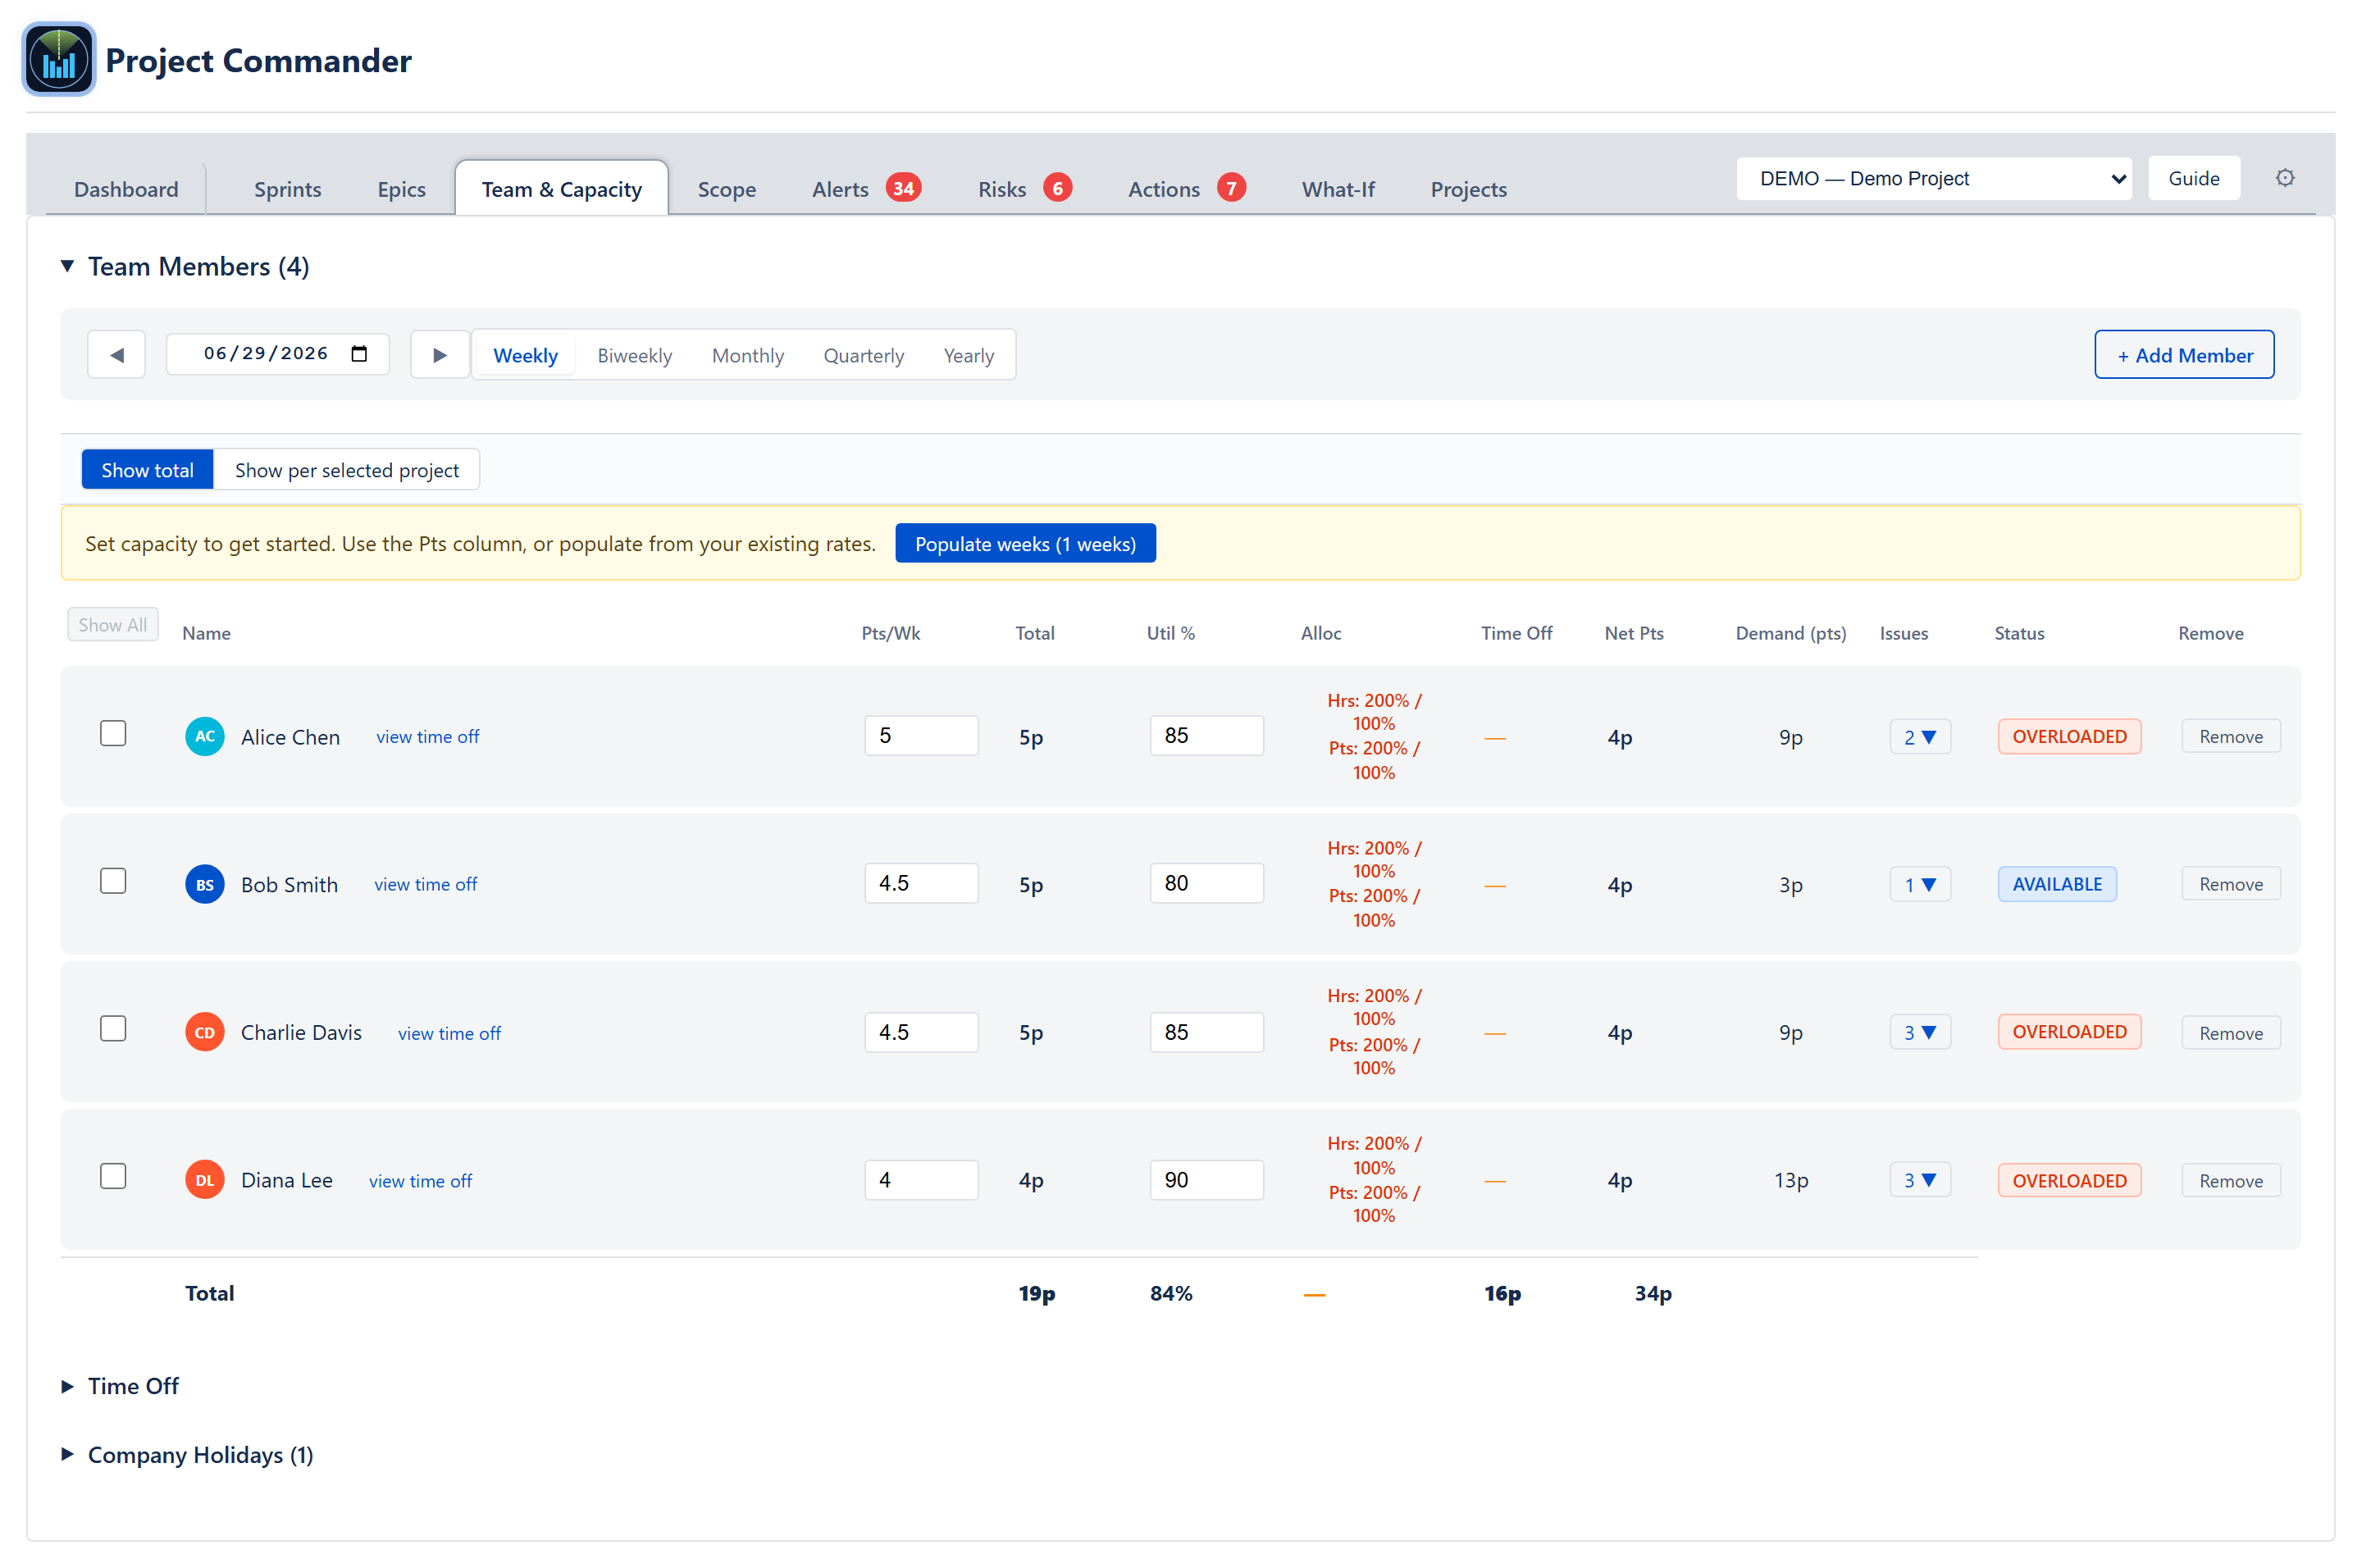
Task: Click the Show All button
Action: (112, 625)
